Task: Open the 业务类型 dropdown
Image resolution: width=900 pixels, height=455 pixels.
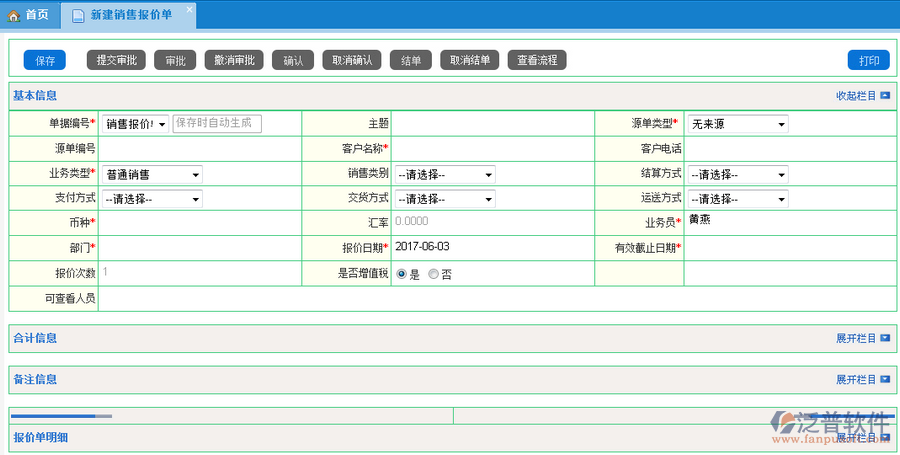Action: tap(152, 174)
